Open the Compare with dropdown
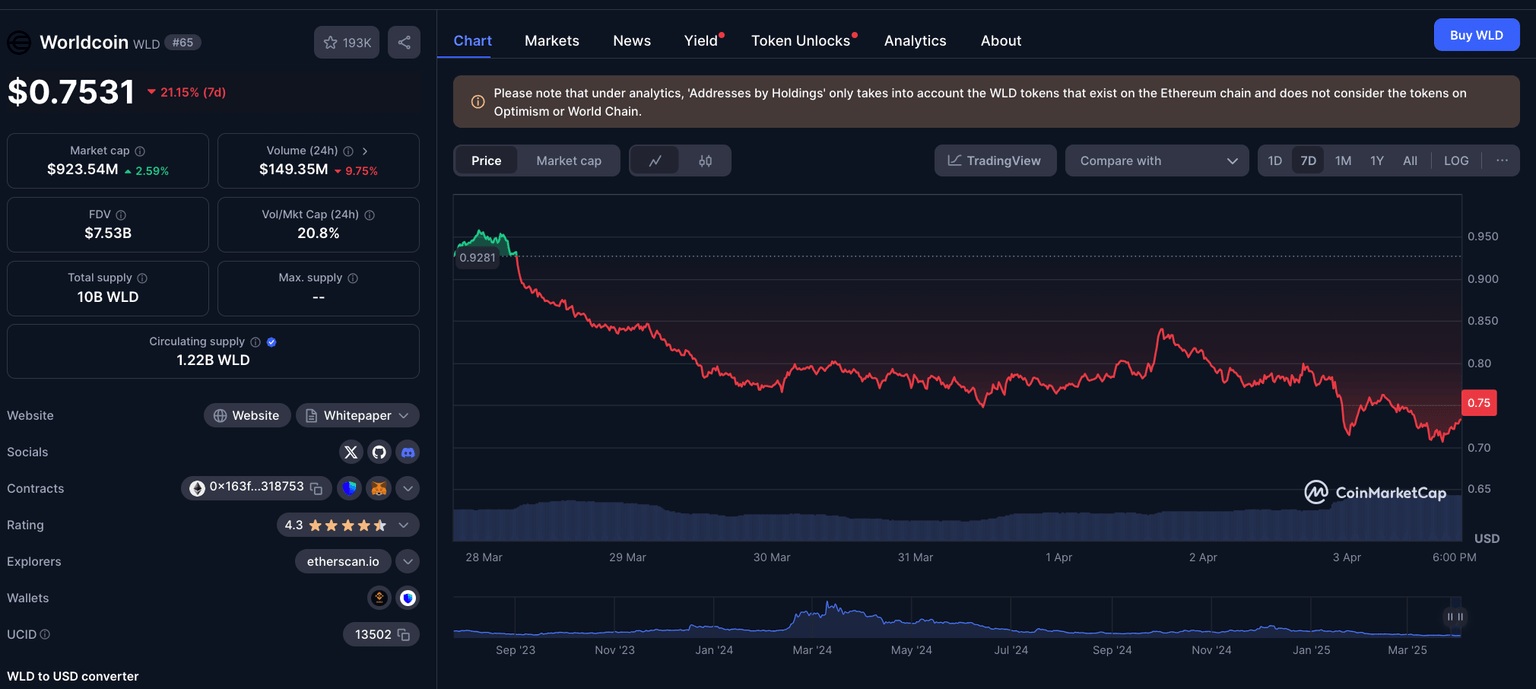 pos(1157,160)
